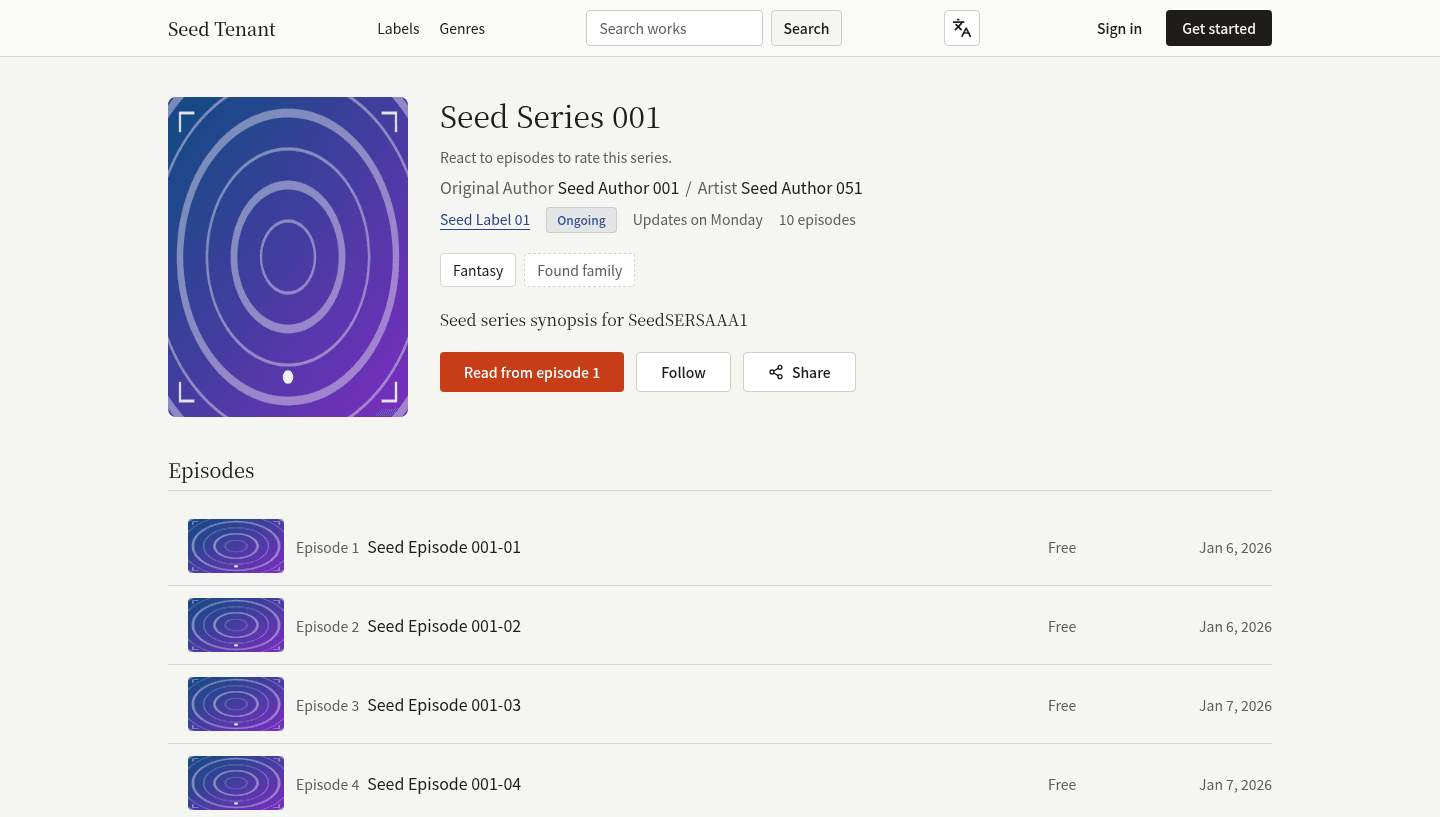The width and height of the screenshot is (1440, 817).
Task: Click the Ongoing status badge
Action: coord(581,220)
